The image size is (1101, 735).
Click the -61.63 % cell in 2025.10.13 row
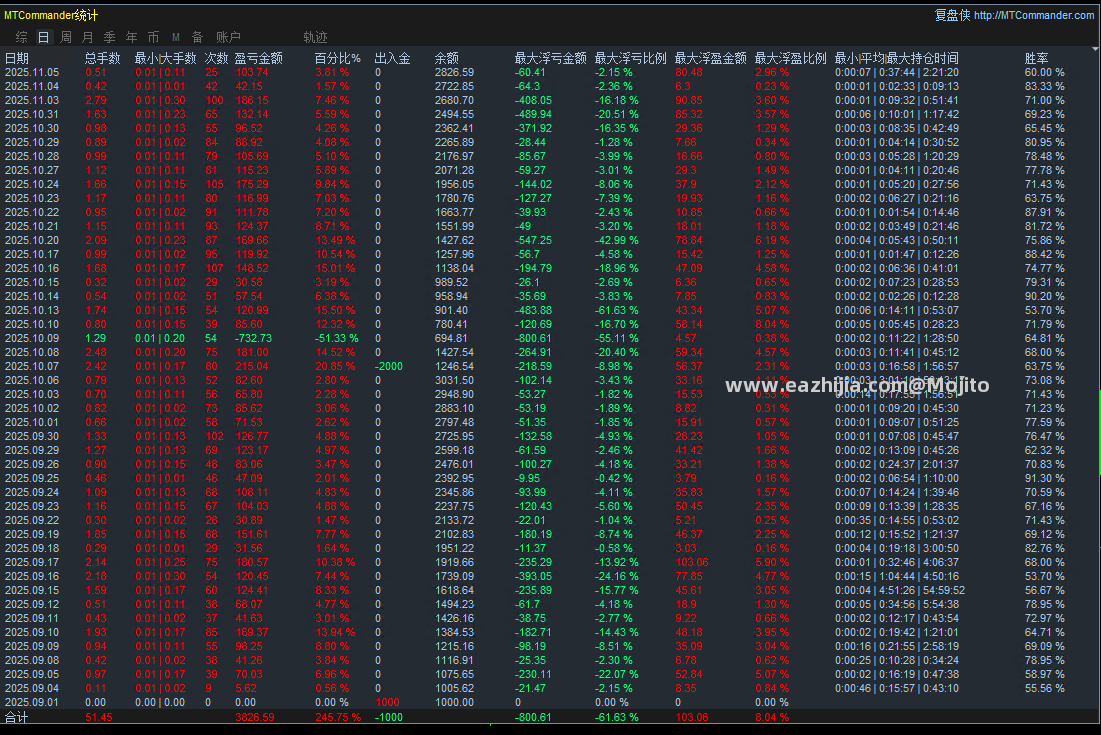[617, 310]
